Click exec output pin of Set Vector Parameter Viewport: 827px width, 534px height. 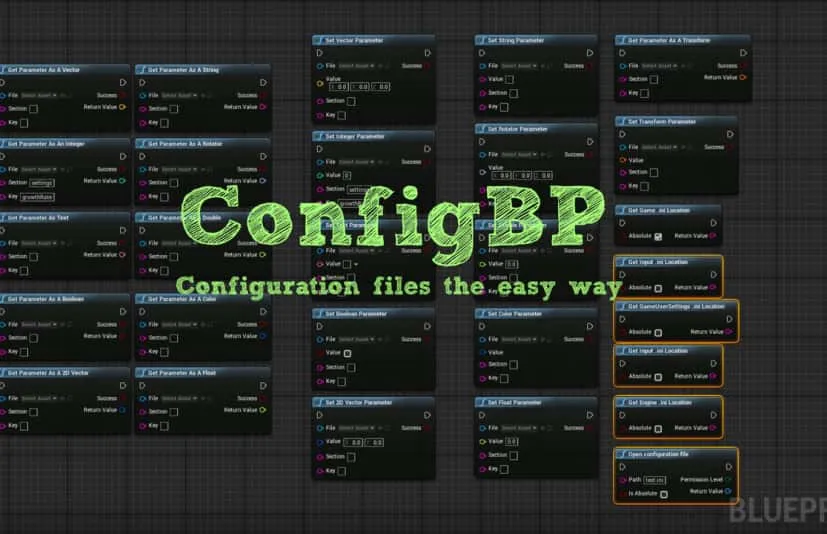coord(427,53)
